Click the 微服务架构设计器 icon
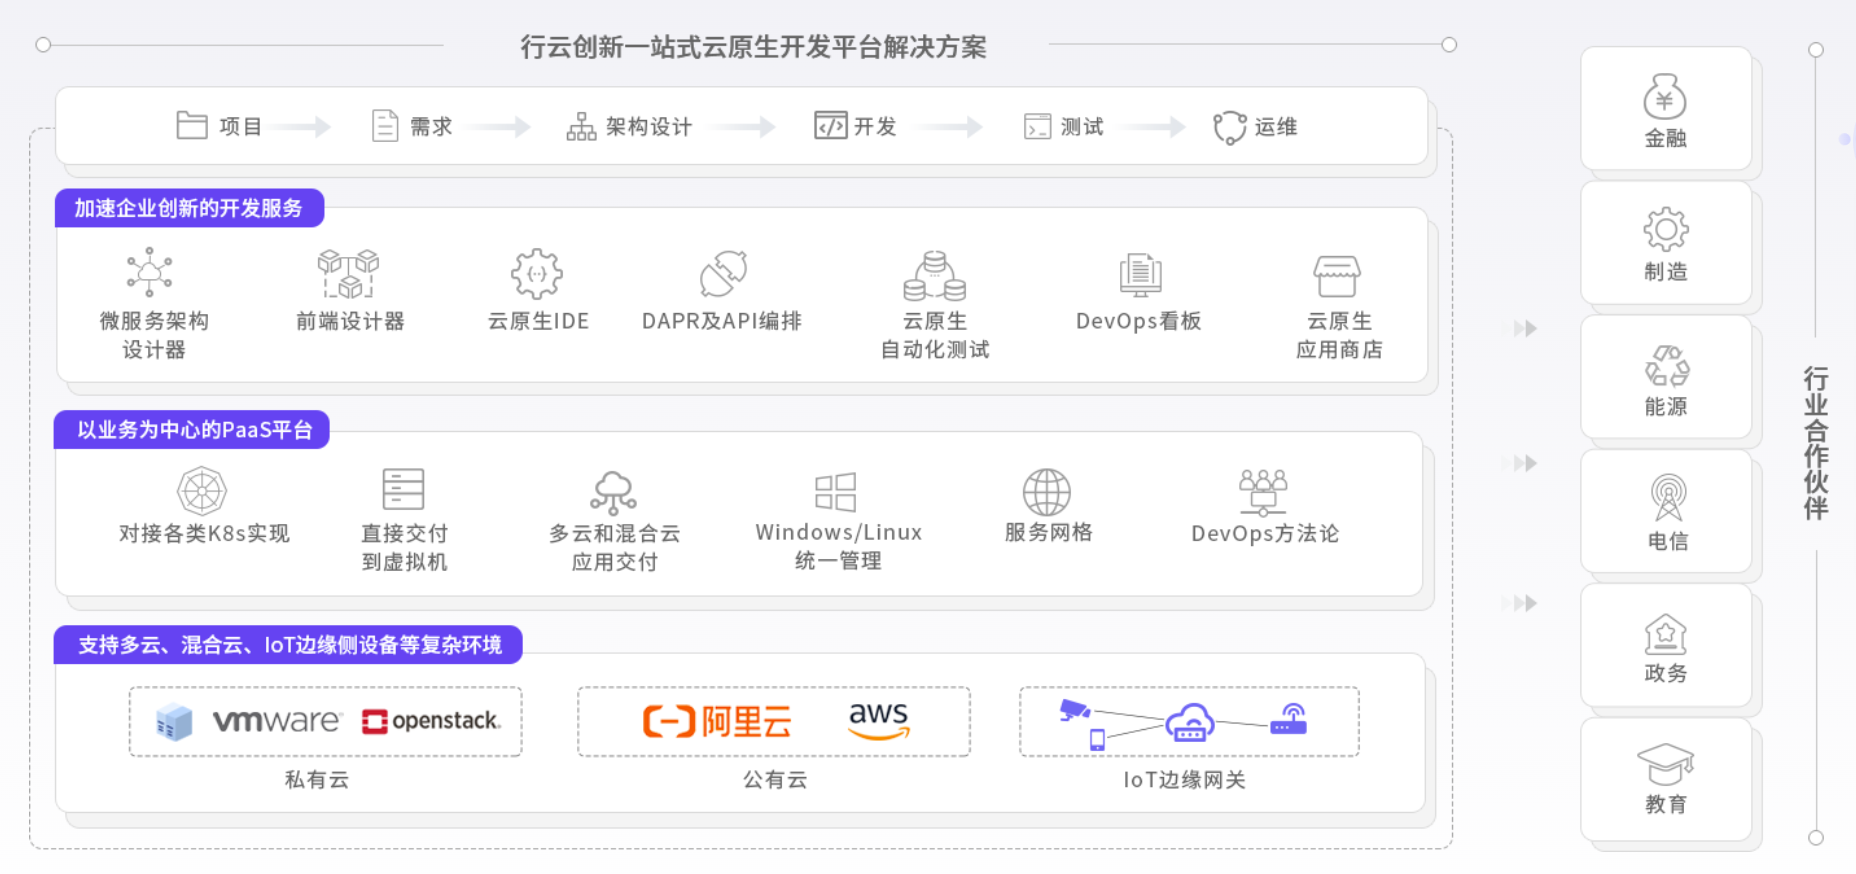1856x874 pixels. tap(149, 272)
